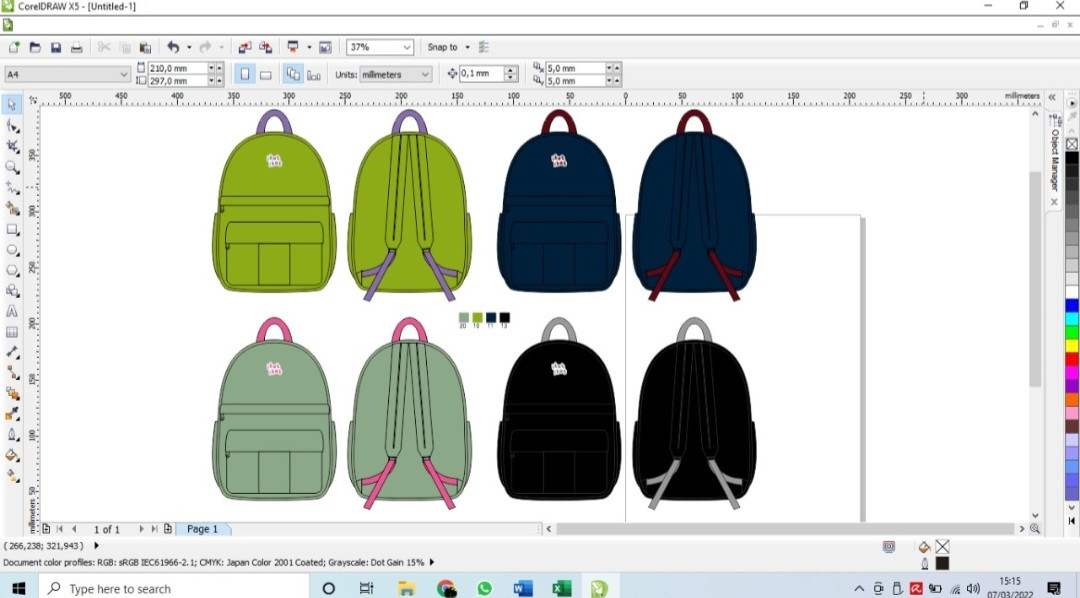This screenshot has height=598, width=1080.
Task: Open the Outline pen tool
Action: coord(12,435)
